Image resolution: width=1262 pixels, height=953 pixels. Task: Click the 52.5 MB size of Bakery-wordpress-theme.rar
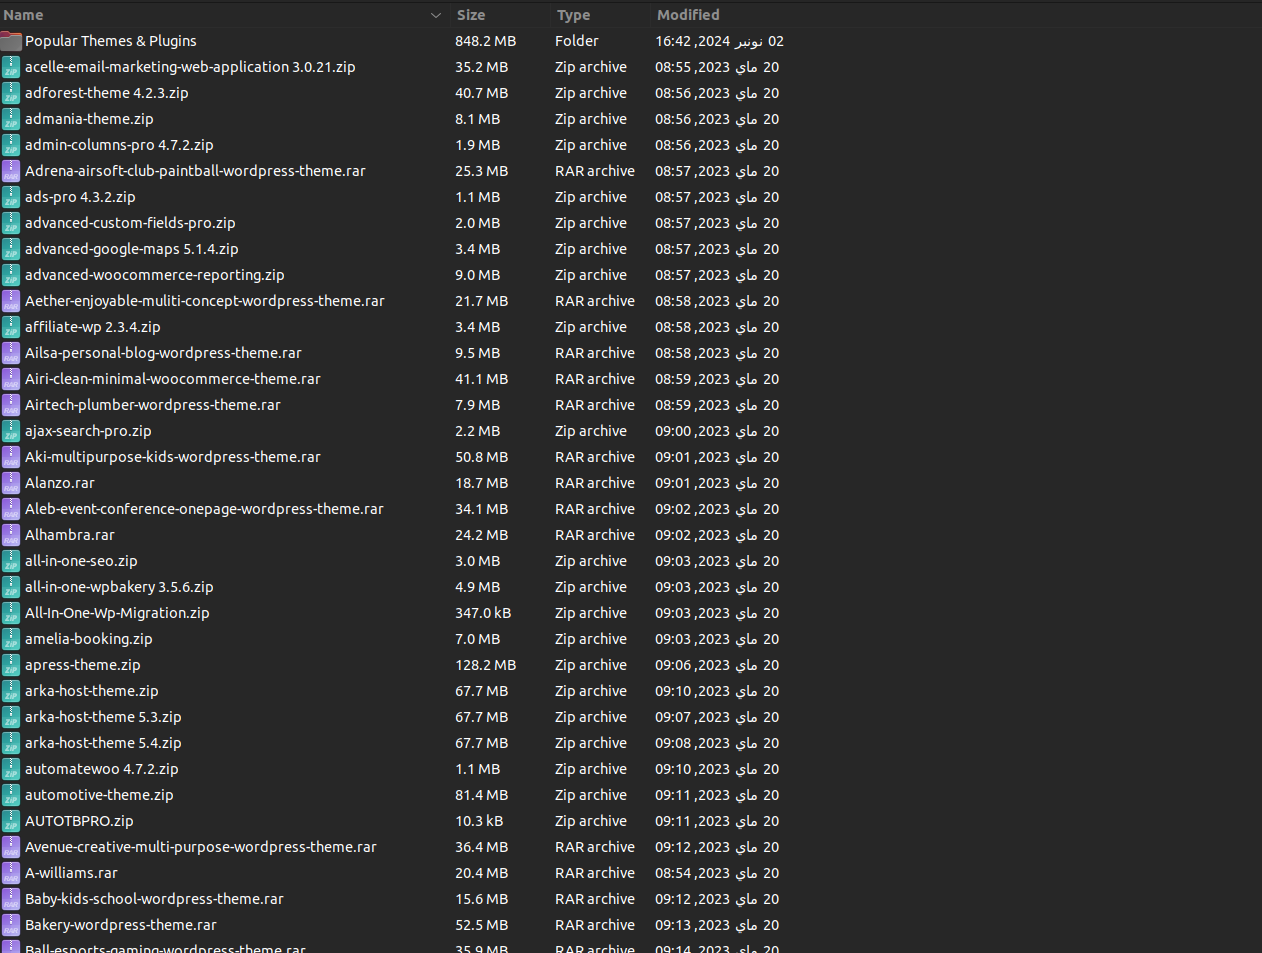(482, 925)
